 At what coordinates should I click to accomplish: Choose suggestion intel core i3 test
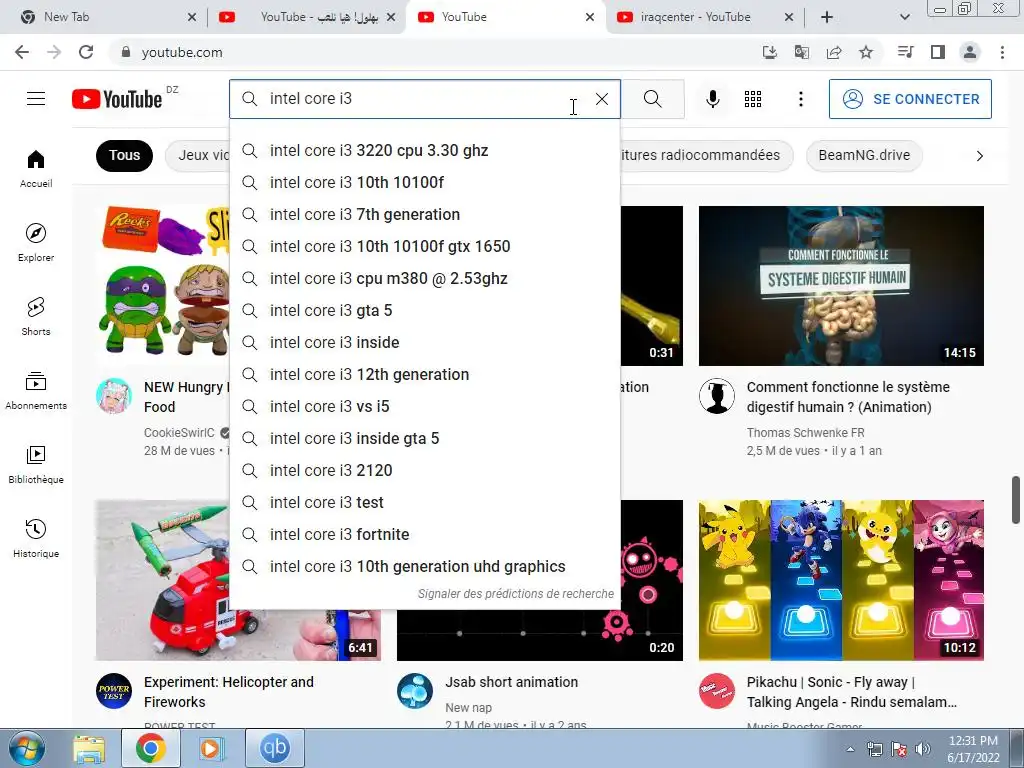tap(424, 502)
